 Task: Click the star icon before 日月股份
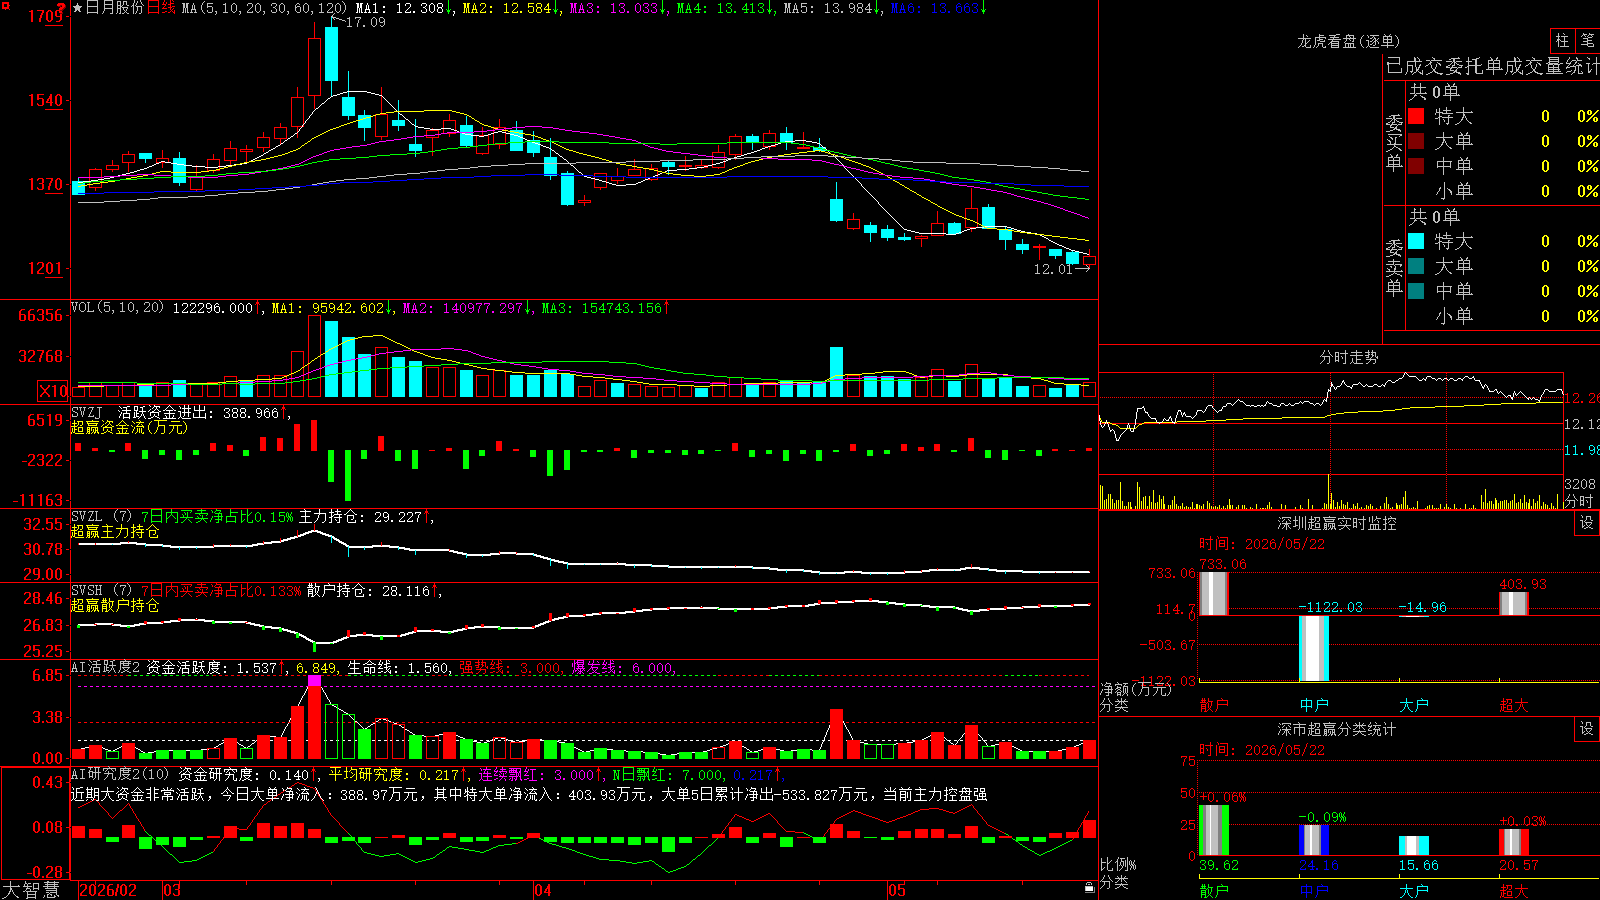[x=78, y=8]
